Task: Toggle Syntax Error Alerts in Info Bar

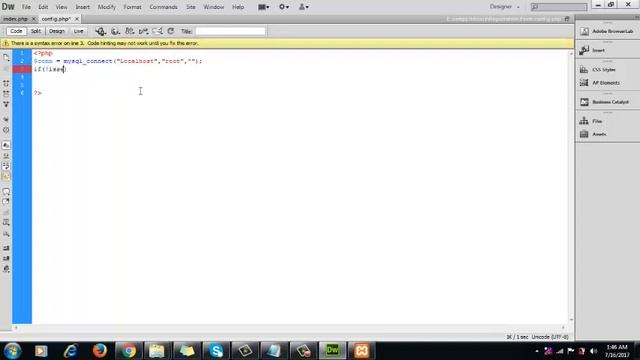Action: pos(6,177)
